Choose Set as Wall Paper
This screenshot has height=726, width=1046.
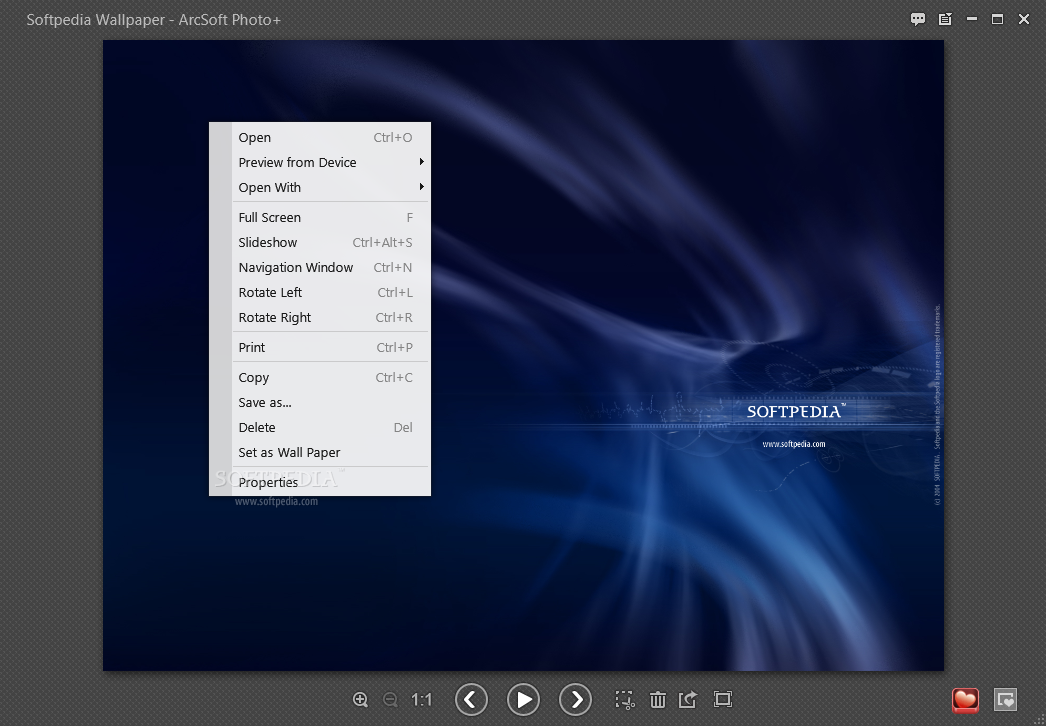point(330,452)
